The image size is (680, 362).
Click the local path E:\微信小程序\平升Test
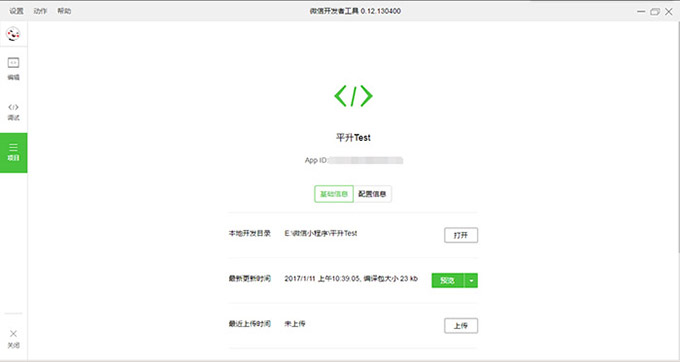click(321, 233)
